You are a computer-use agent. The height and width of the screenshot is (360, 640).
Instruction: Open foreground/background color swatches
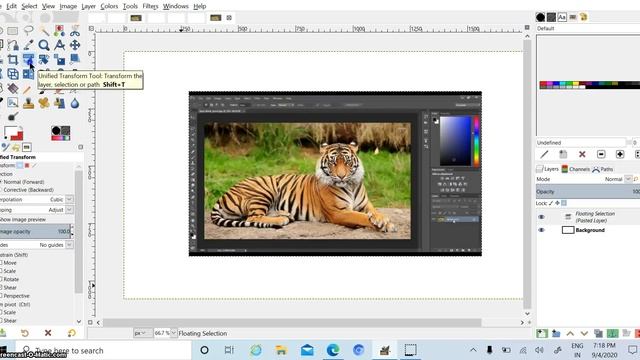click(x=13, y=133)
